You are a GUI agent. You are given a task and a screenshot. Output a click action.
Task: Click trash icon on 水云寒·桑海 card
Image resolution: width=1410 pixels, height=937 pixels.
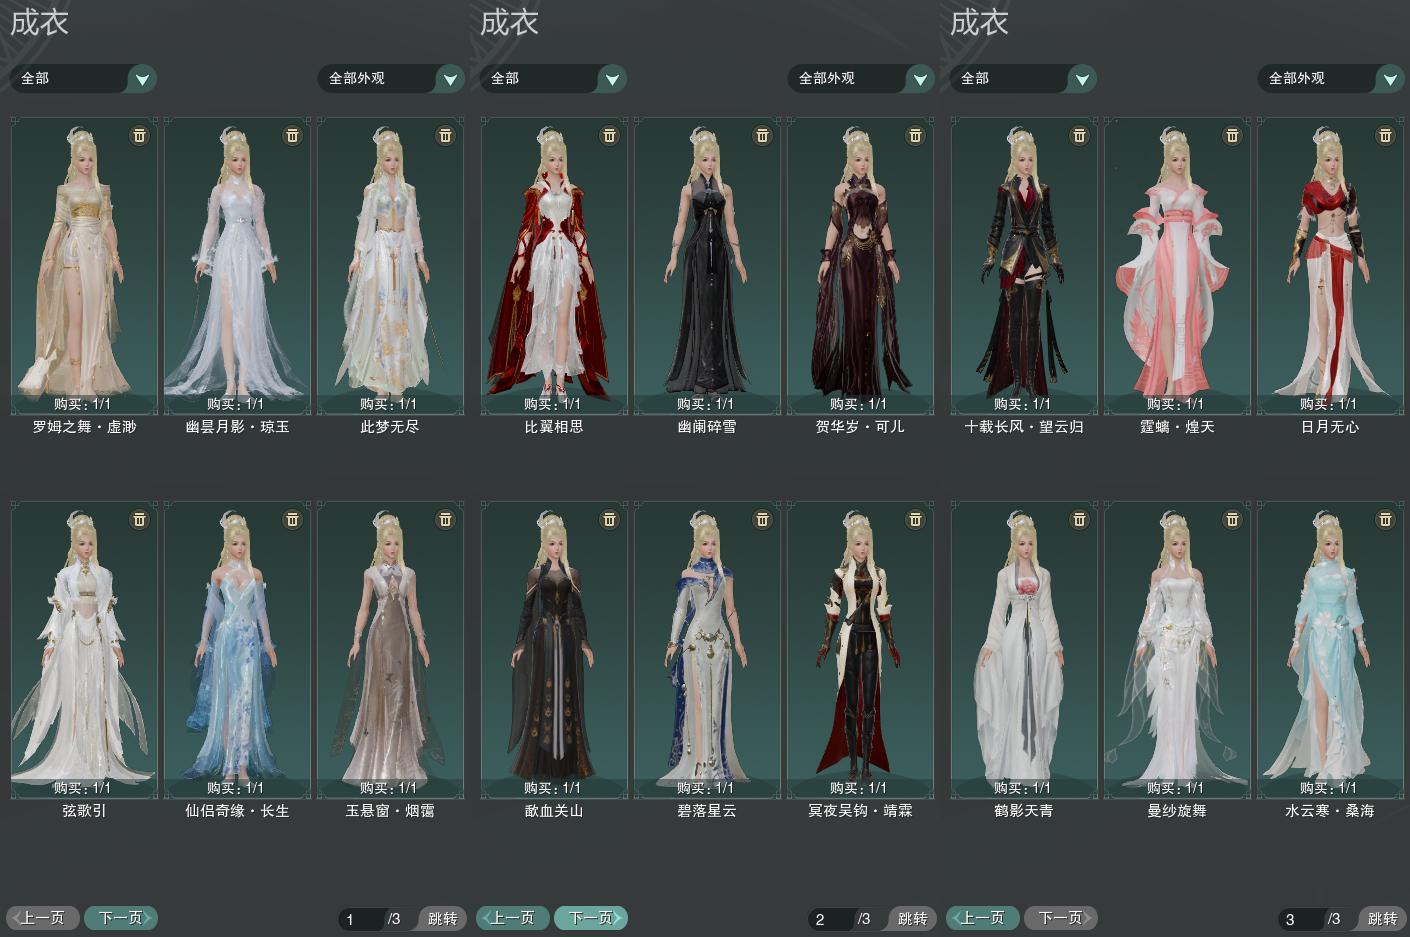coord(1386,519)
